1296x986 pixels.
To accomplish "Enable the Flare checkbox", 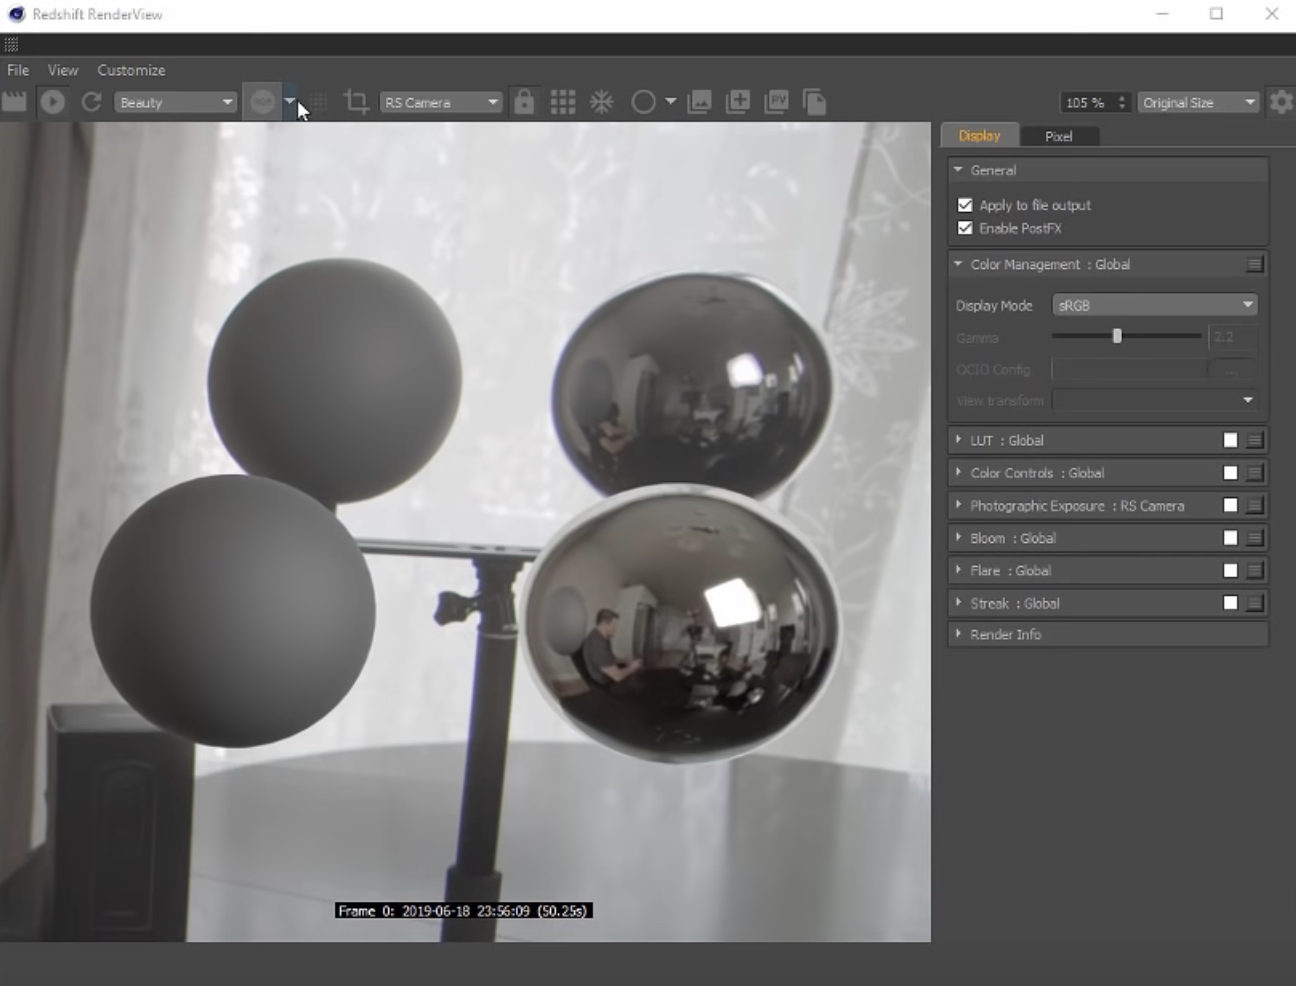I will 1230,571.
